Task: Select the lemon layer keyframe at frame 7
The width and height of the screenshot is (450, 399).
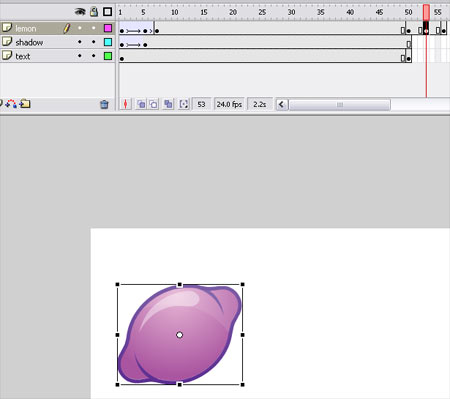Action: 157,31
